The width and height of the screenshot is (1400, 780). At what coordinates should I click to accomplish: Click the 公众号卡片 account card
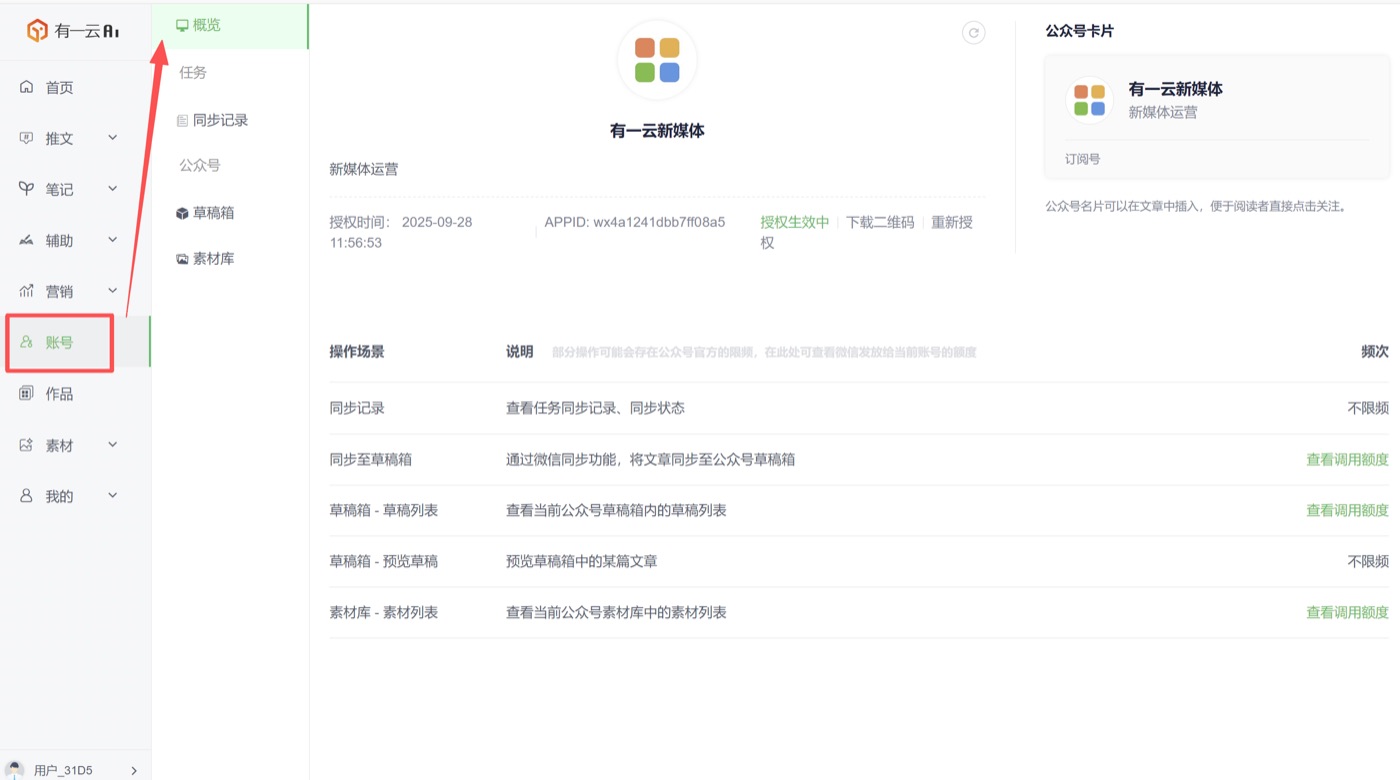click(x=1217, y=117)
